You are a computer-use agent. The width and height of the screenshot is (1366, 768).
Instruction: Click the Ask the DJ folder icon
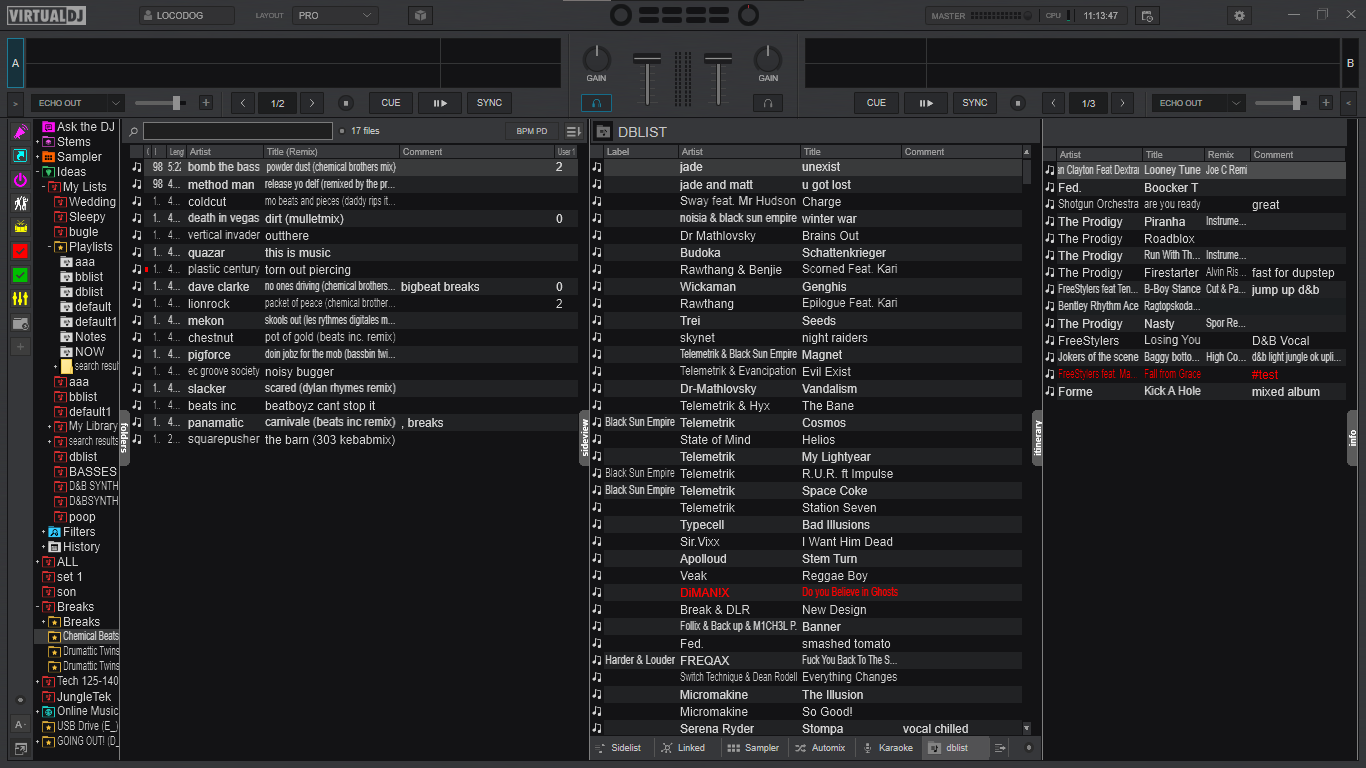coord(48,127)
